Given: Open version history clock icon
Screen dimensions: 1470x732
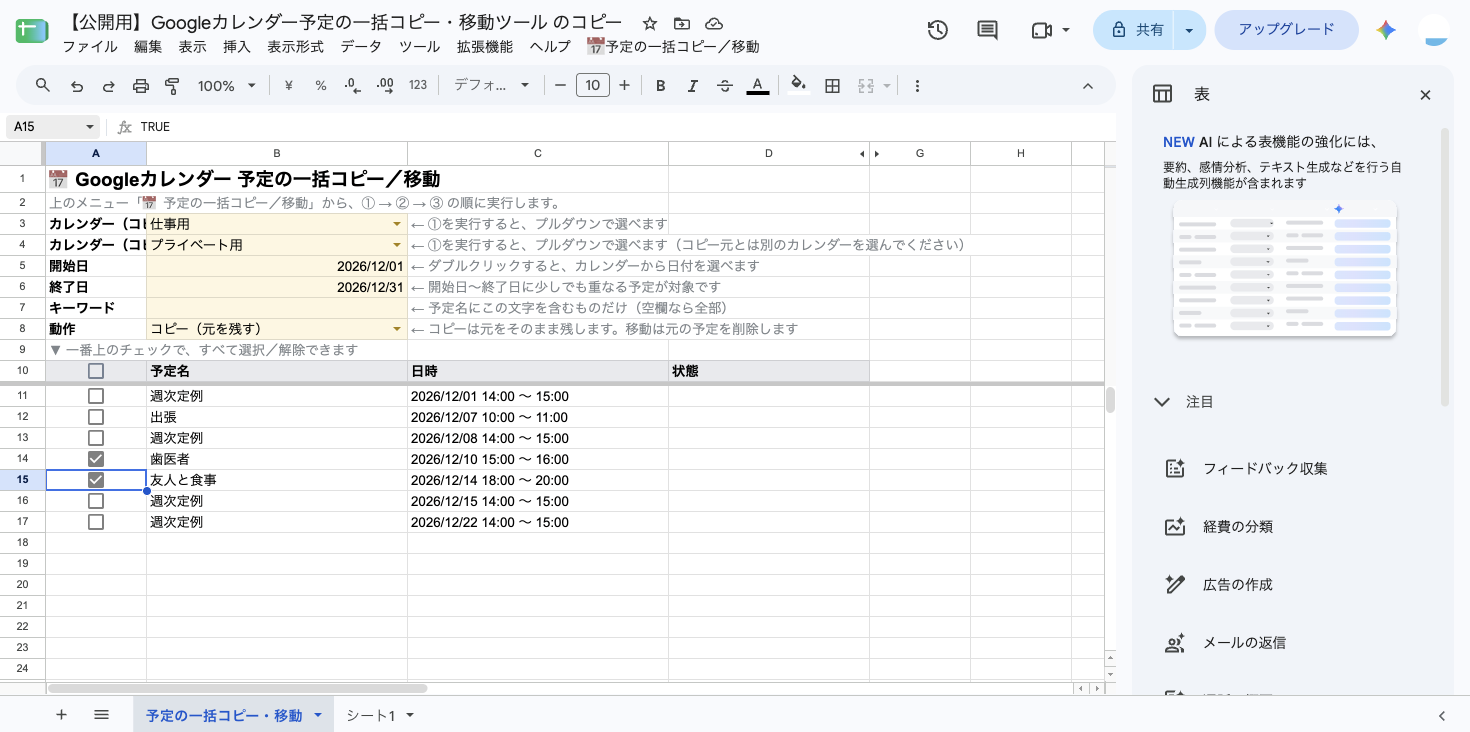Looking at the screenshot, I should click(937, 30).
